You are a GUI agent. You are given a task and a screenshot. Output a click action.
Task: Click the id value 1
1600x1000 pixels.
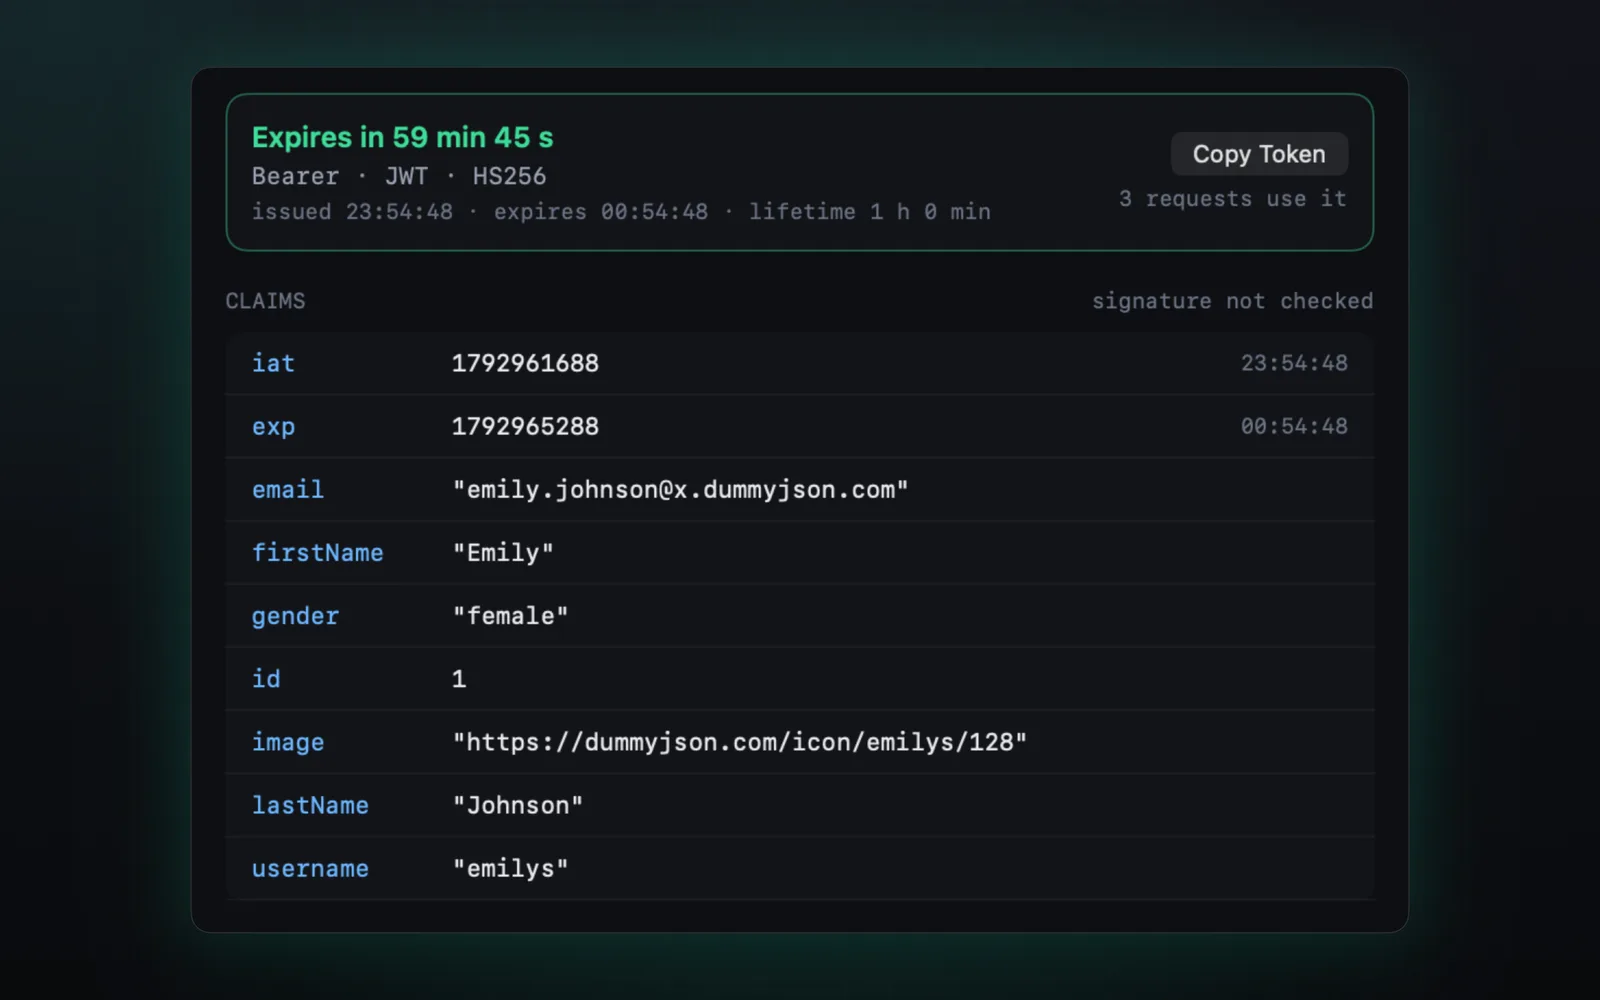(459, 679)
